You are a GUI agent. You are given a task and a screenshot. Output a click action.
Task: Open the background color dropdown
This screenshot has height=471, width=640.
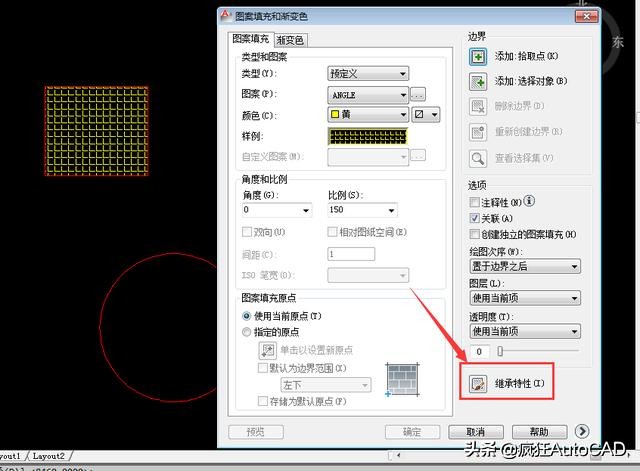click(425, 115)
